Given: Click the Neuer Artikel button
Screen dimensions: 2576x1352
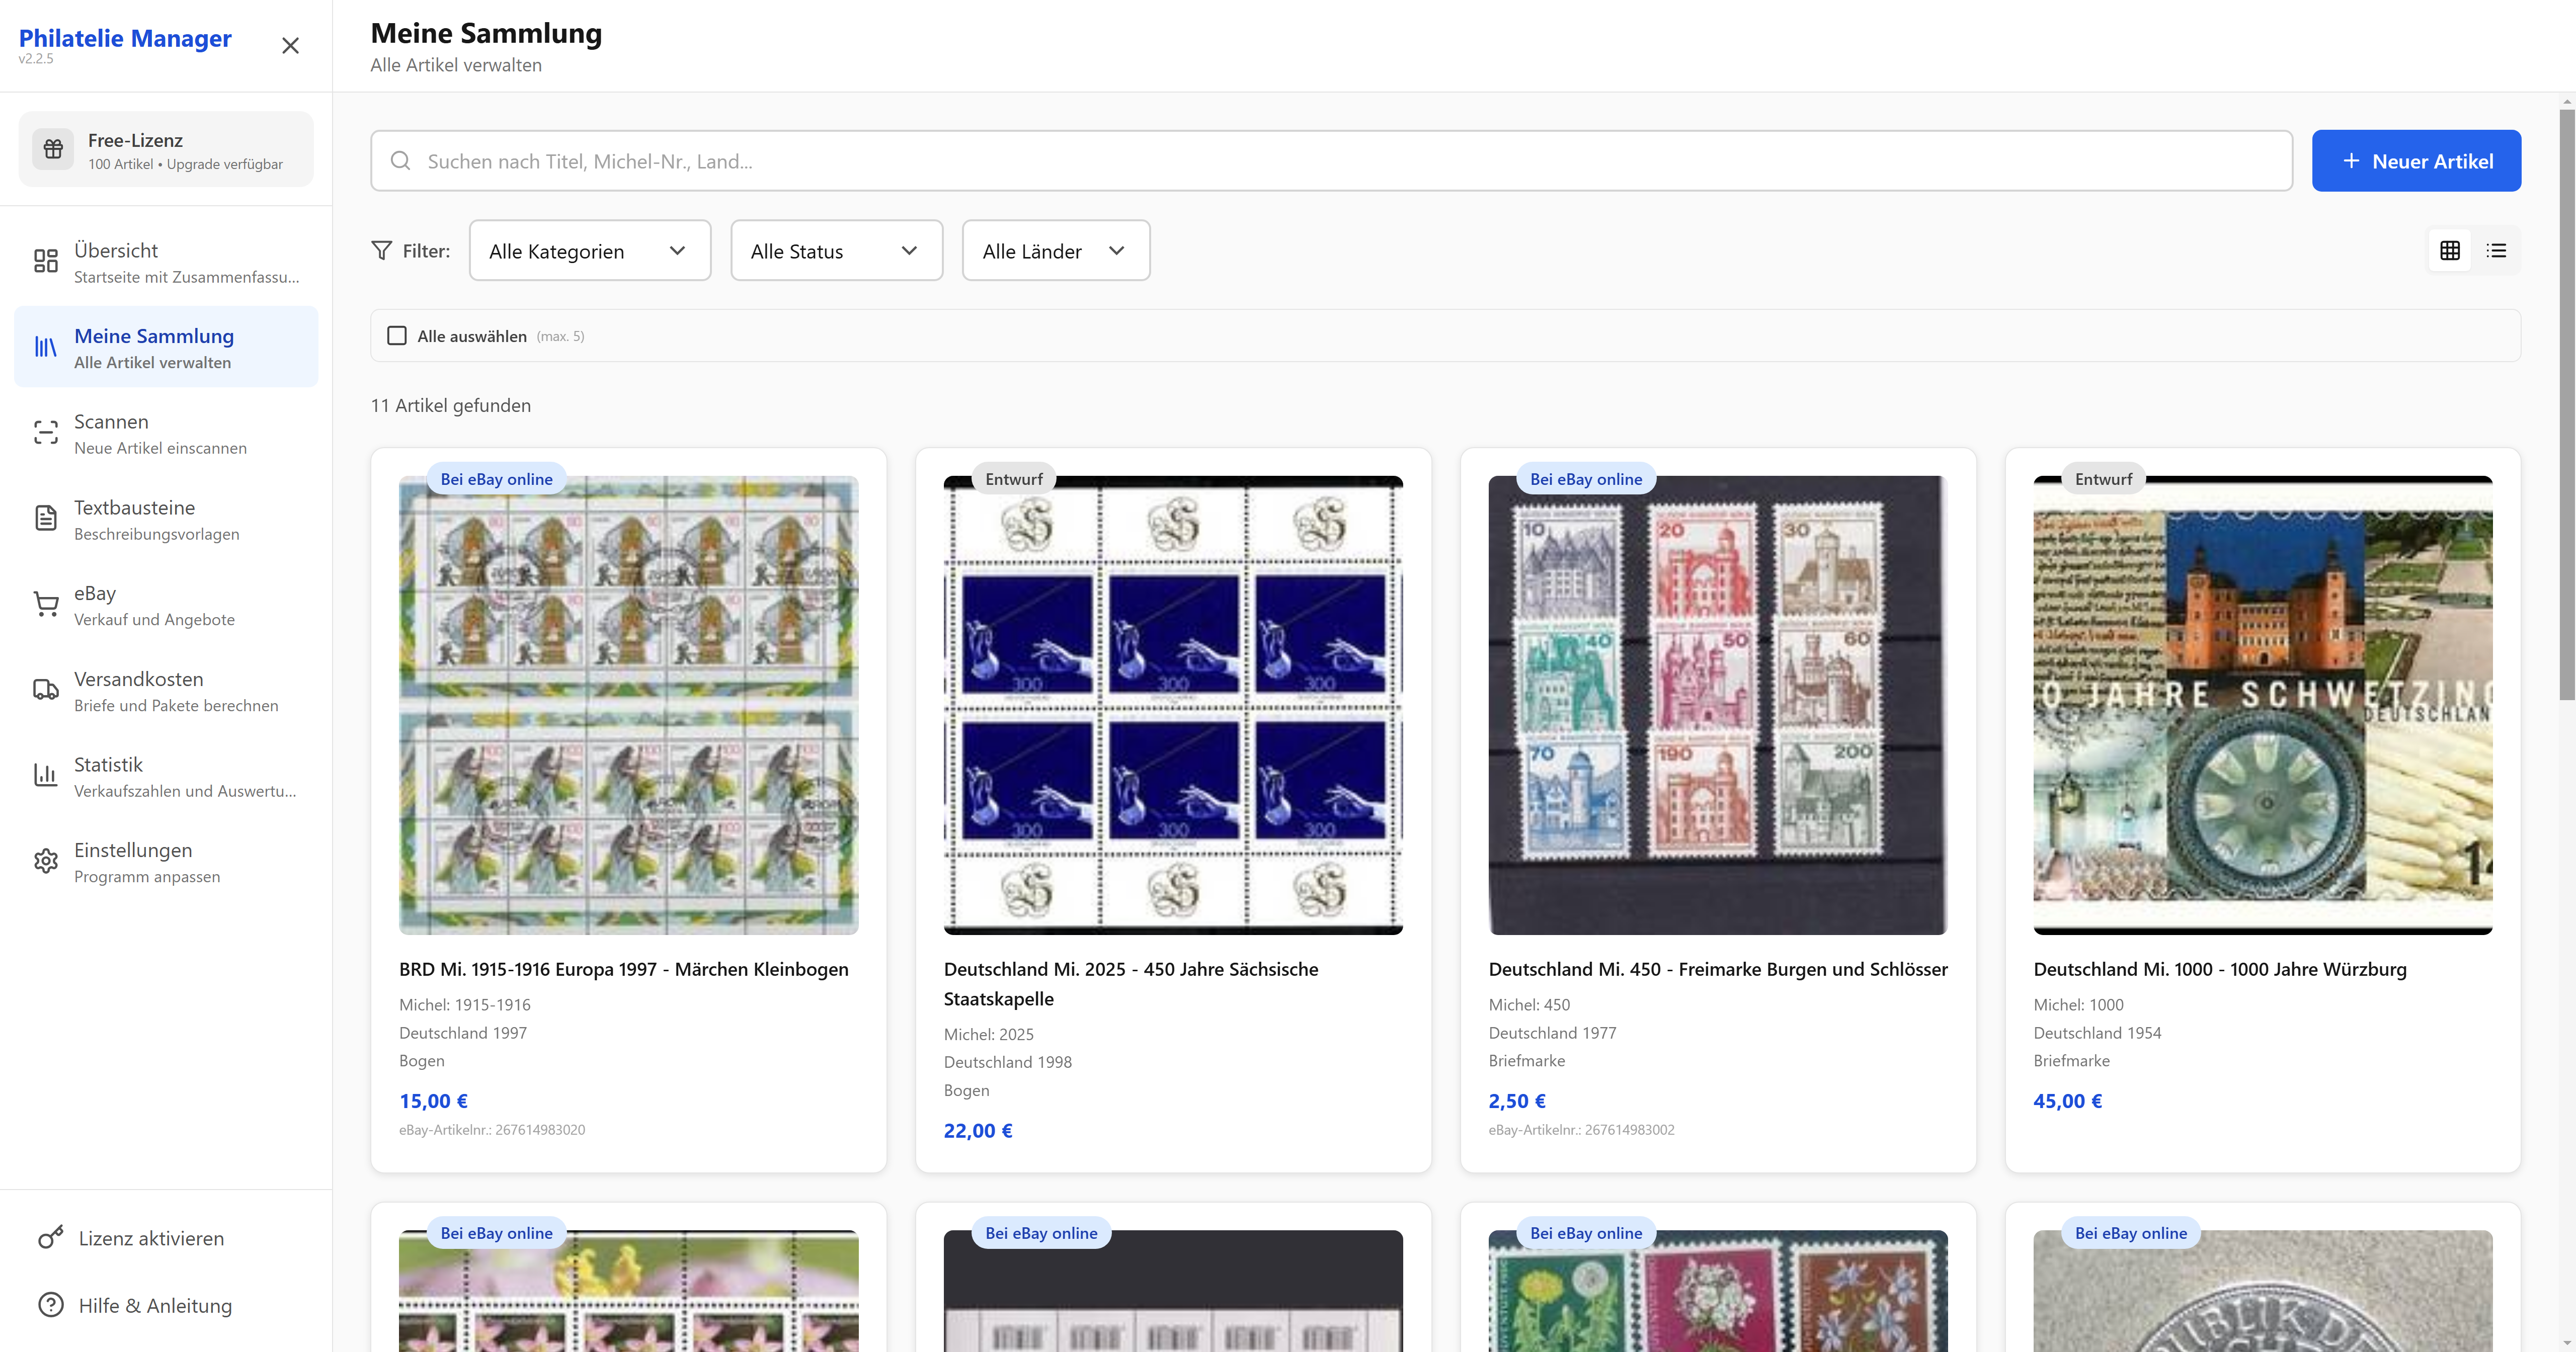Looking at the screenshot, I should pyautogui.click(x=2416, y=161).
